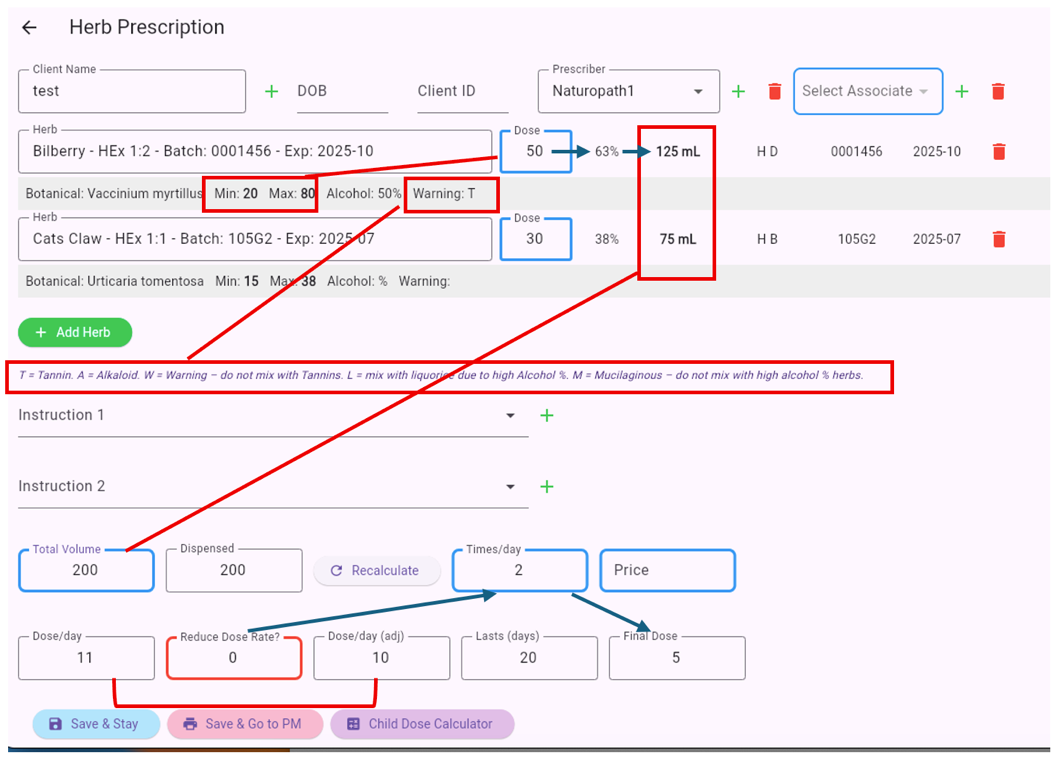Focus the Price field
The image size is (1062, 761).
[x=667, y=570]
